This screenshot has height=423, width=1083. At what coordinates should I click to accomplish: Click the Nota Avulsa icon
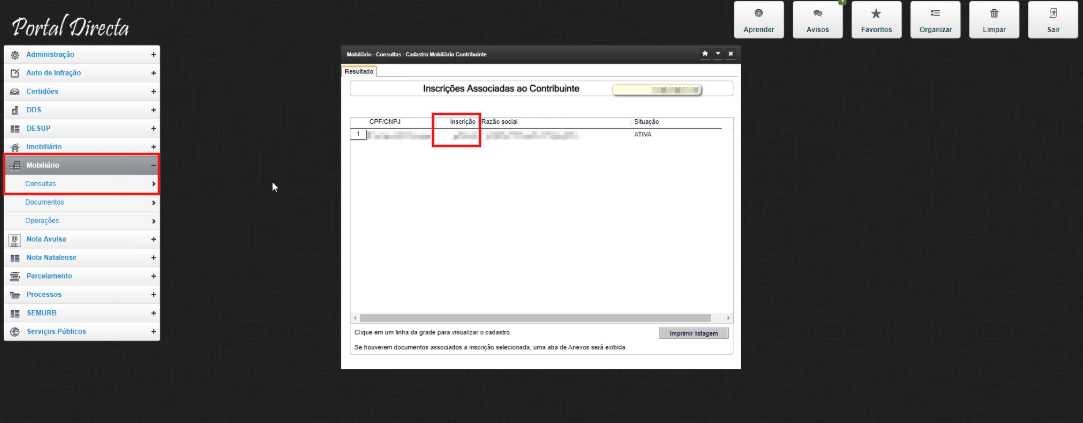coord(15,239)
